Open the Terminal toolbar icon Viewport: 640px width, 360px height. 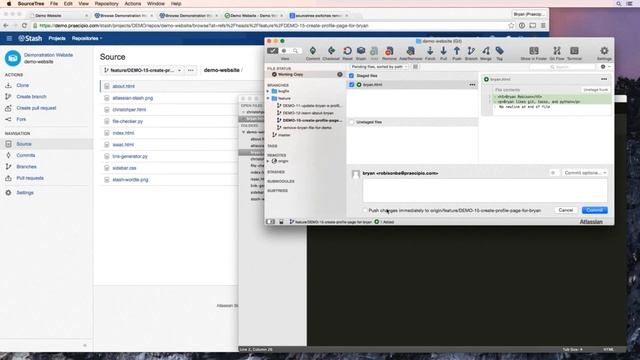coord(574,51)
